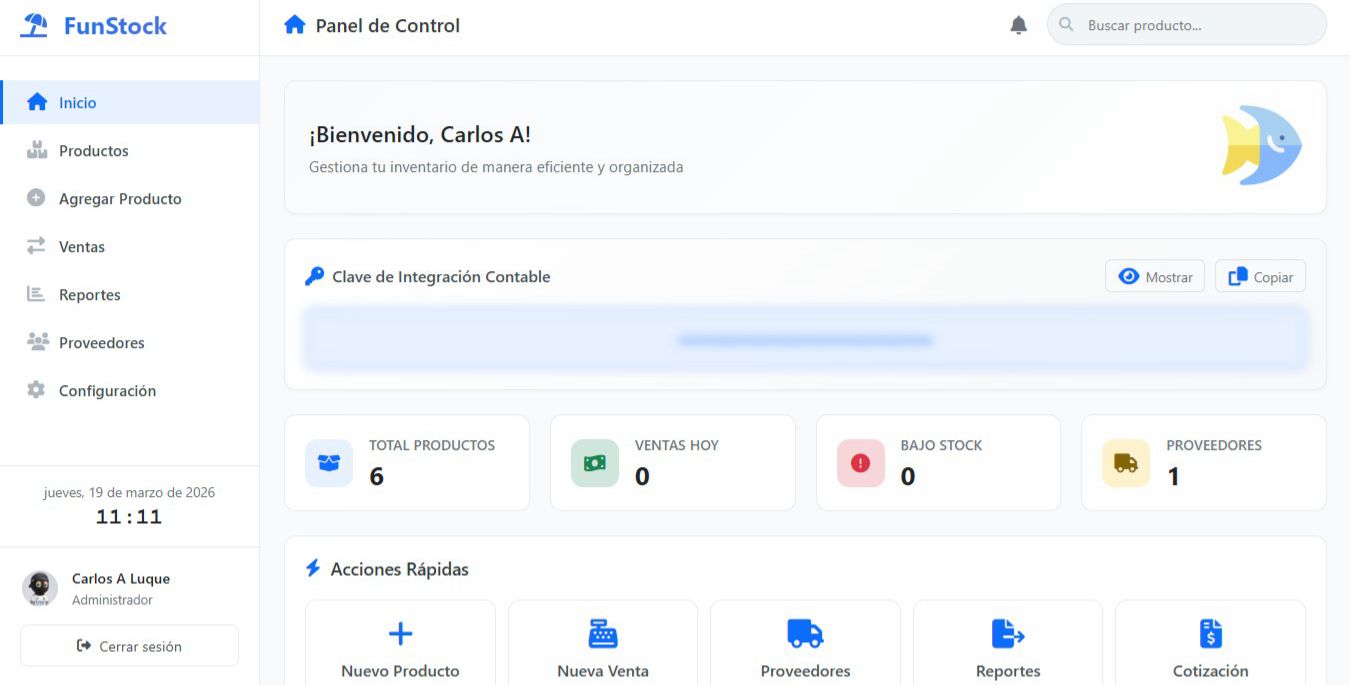Select Inicio in the sidebar menu
1350x685 pixels.
76,102
